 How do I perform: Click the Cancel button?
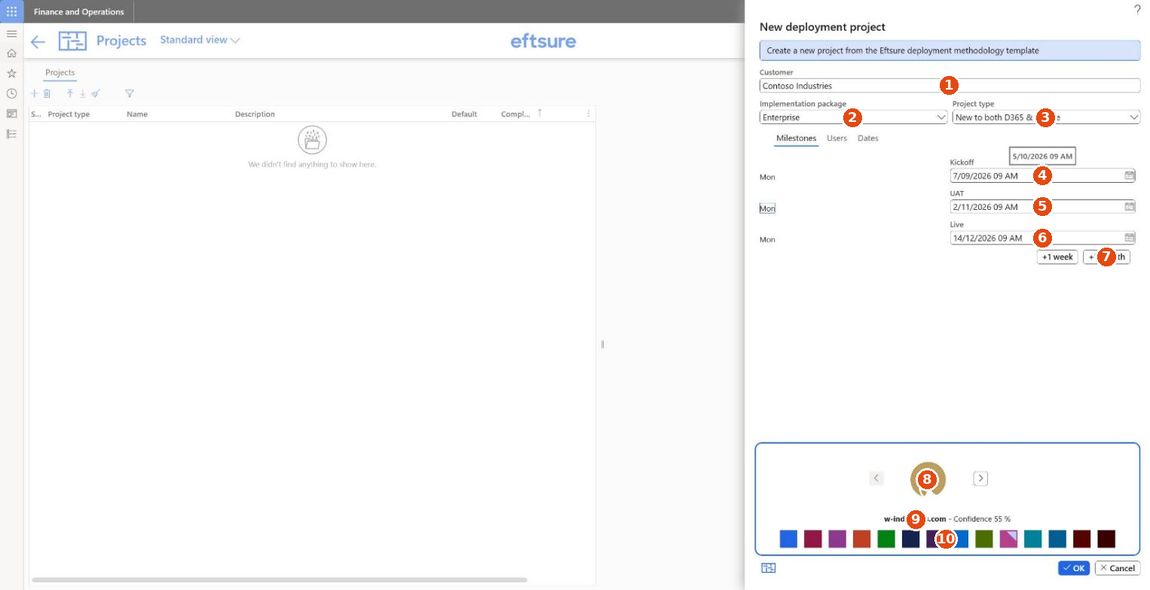1118,568
